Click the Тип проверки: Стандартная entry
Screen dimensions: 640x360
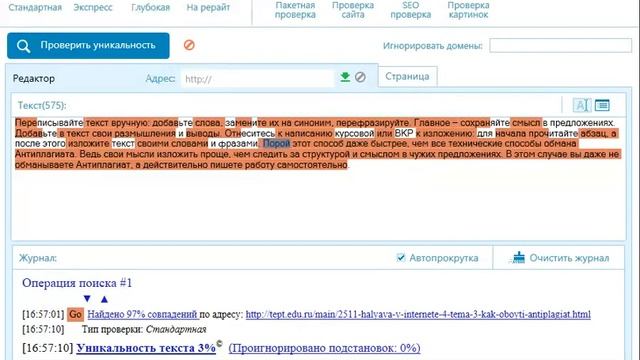pyautogui.click(x=144, y=329)
